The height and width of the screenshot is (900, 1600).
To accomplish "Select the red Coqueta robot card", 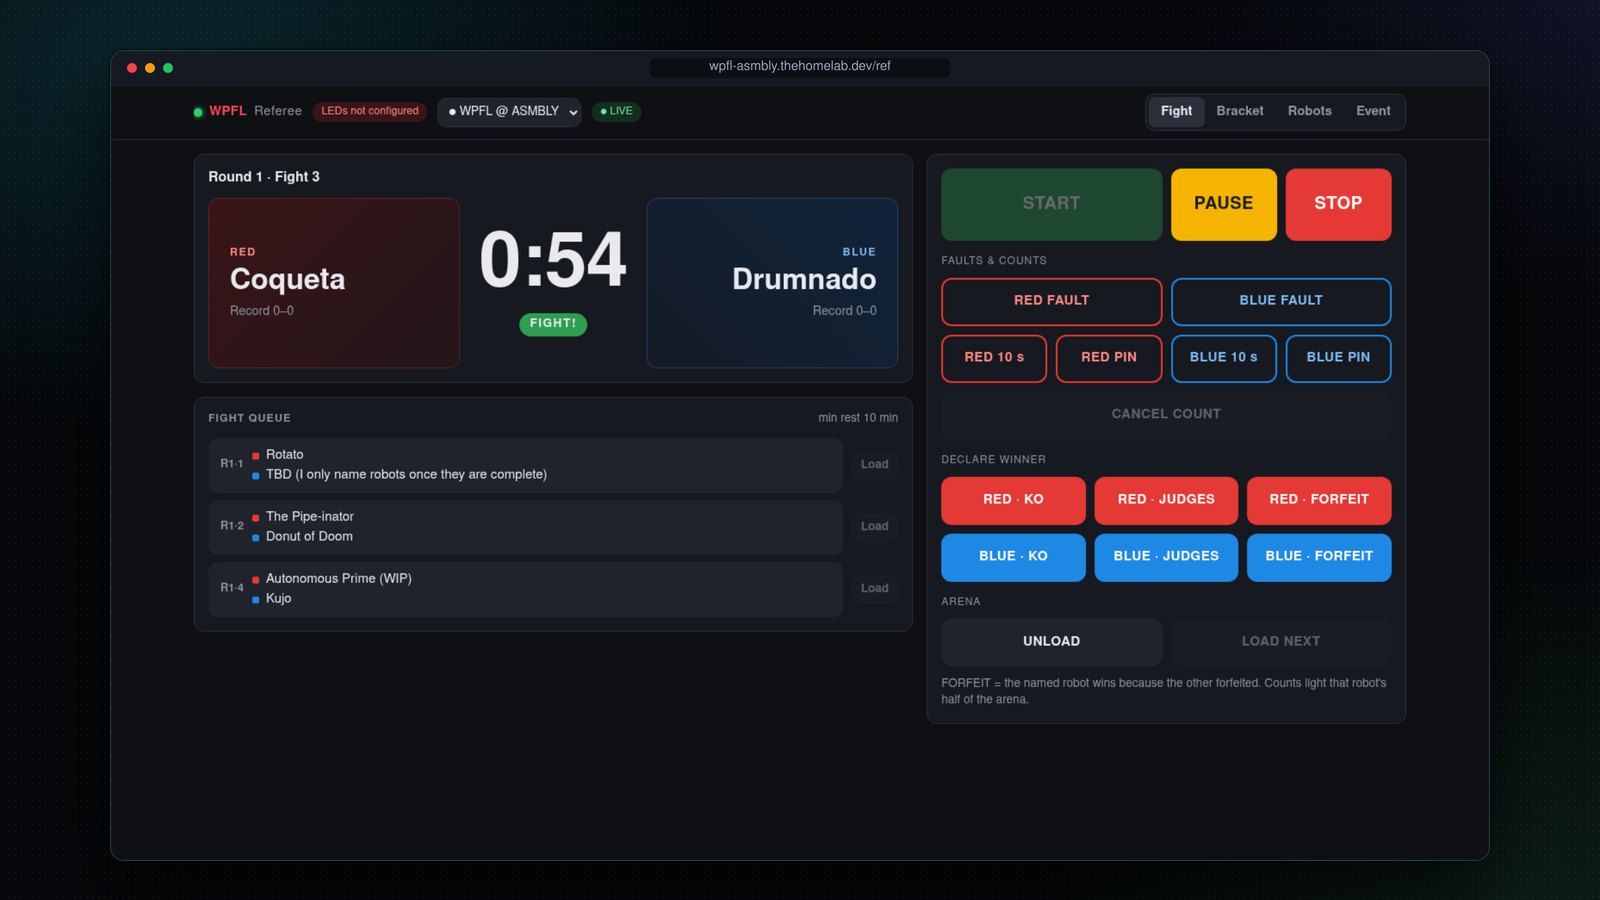I will point(334,283).
